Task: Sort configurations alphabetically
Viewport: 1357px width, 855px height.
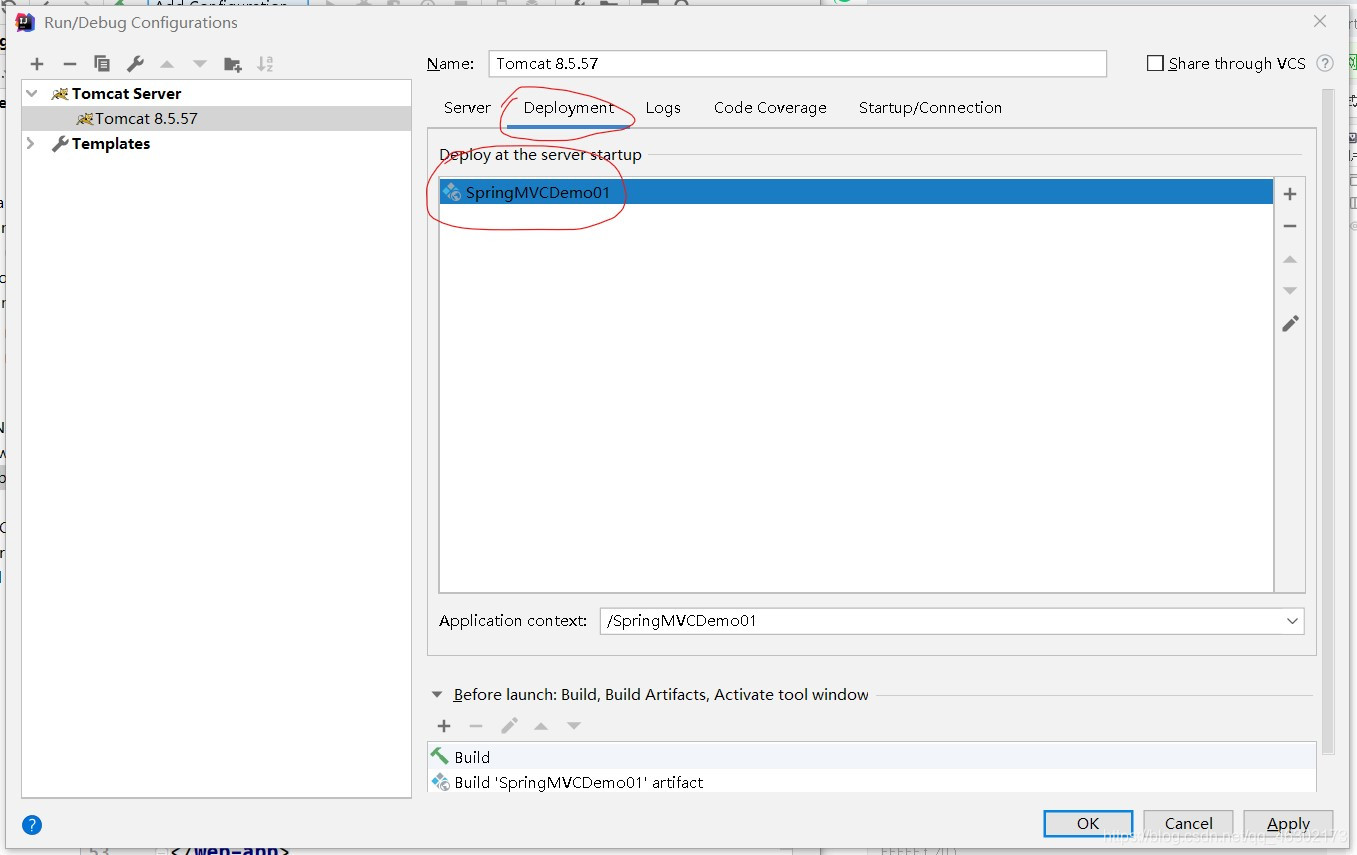Action: click(265, 64)
